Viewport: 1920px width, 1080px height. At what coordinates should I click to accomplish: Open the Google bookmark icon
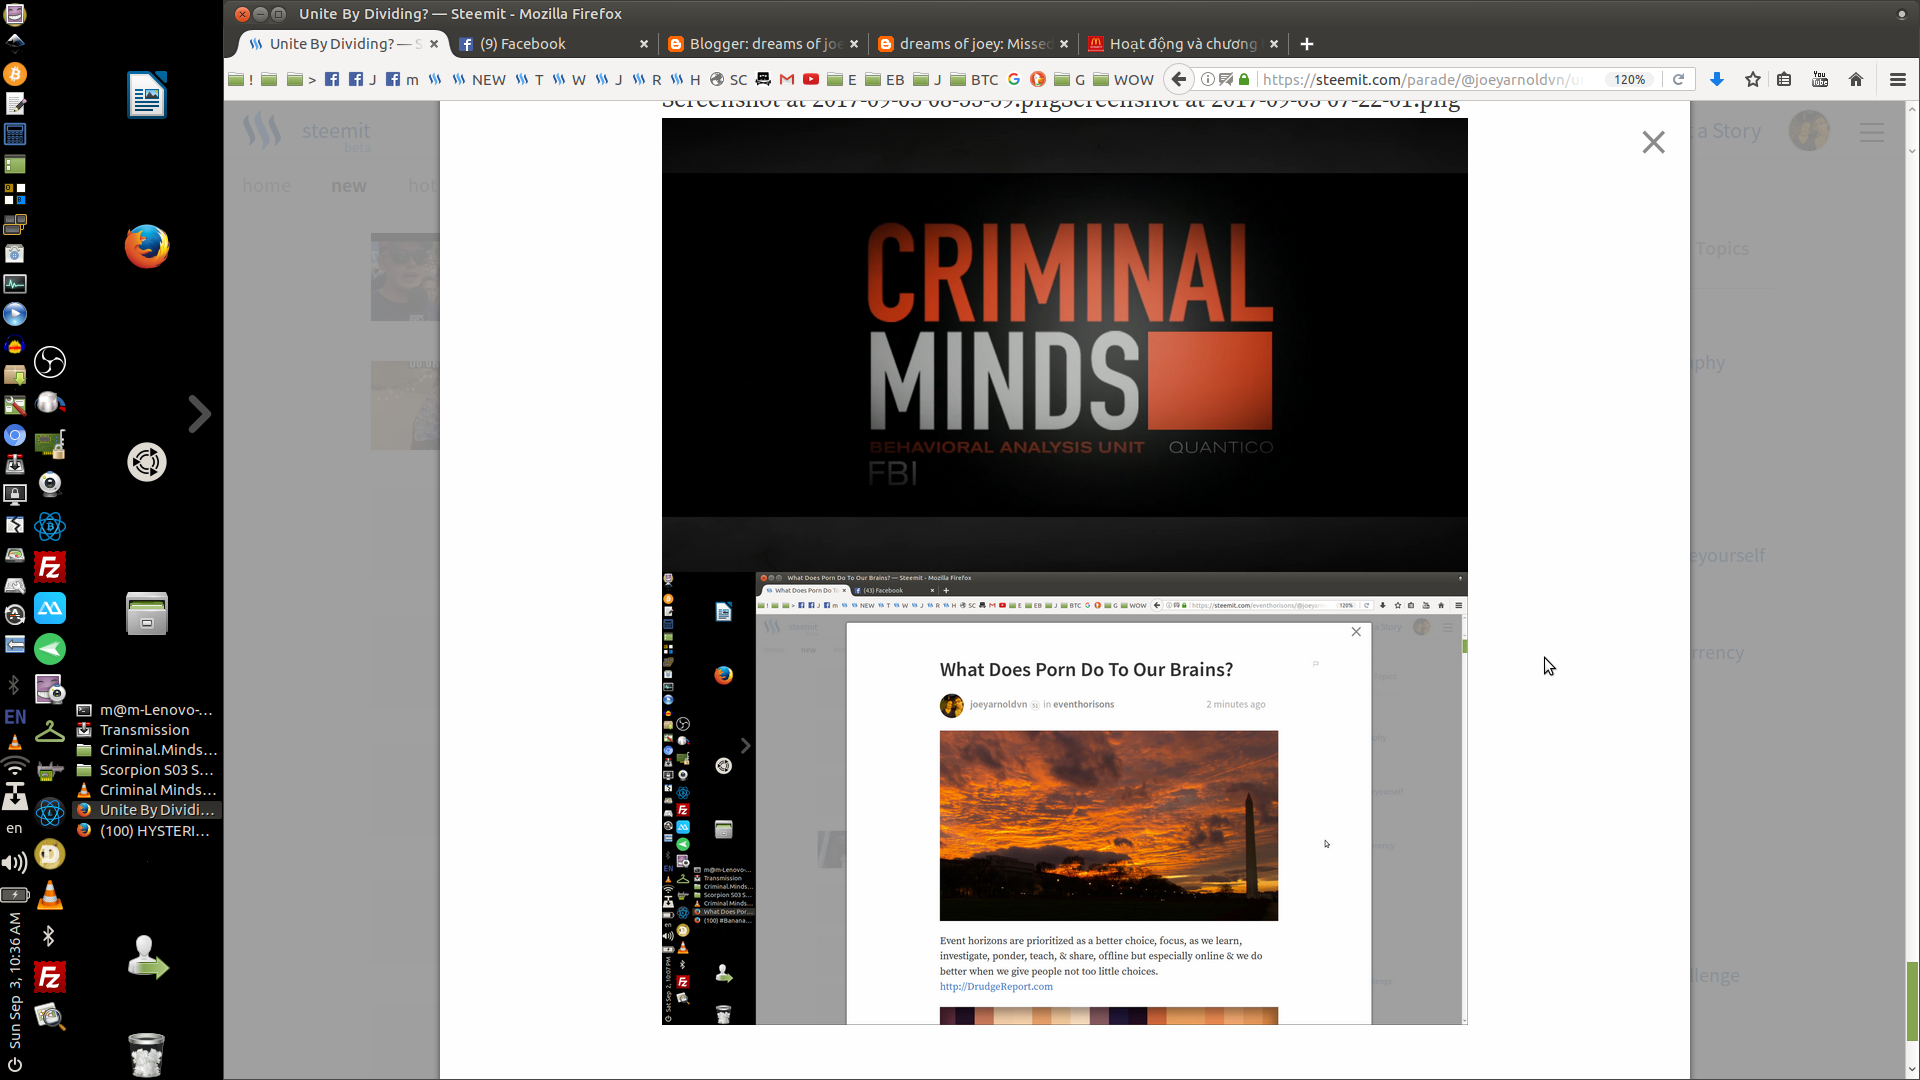[x=1014, y=79]
